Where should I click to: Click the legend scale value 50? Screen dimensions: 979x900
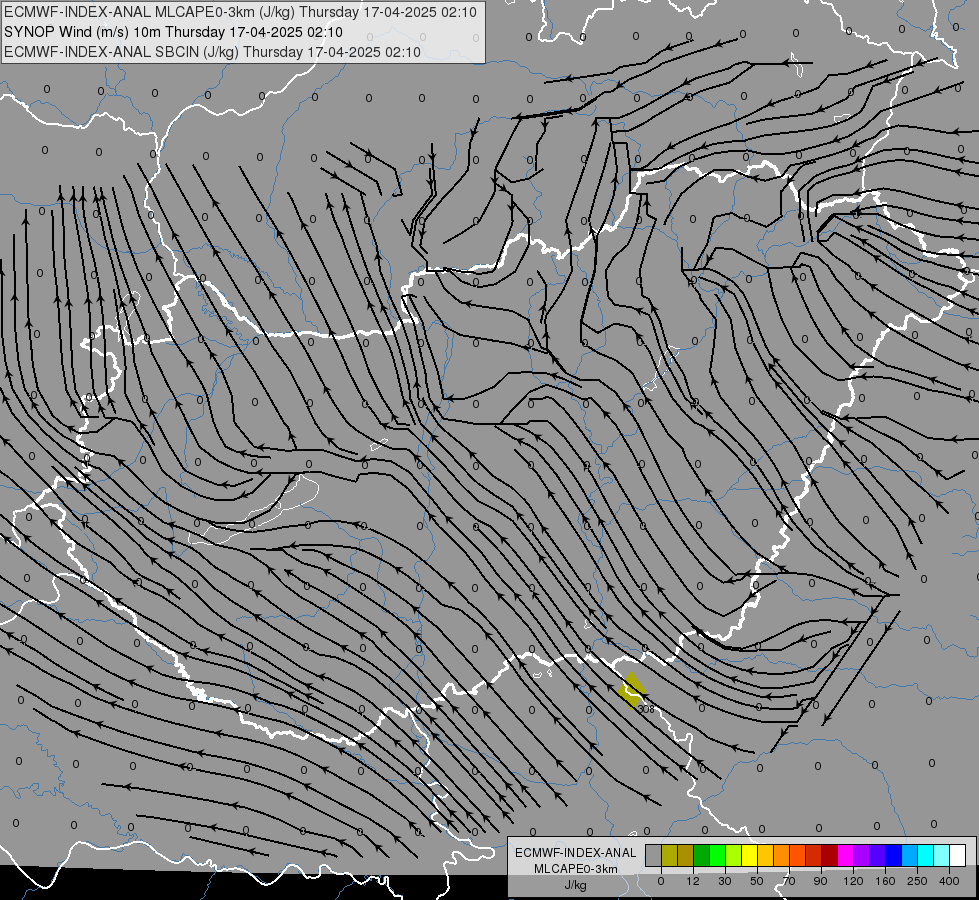(757, 881)
